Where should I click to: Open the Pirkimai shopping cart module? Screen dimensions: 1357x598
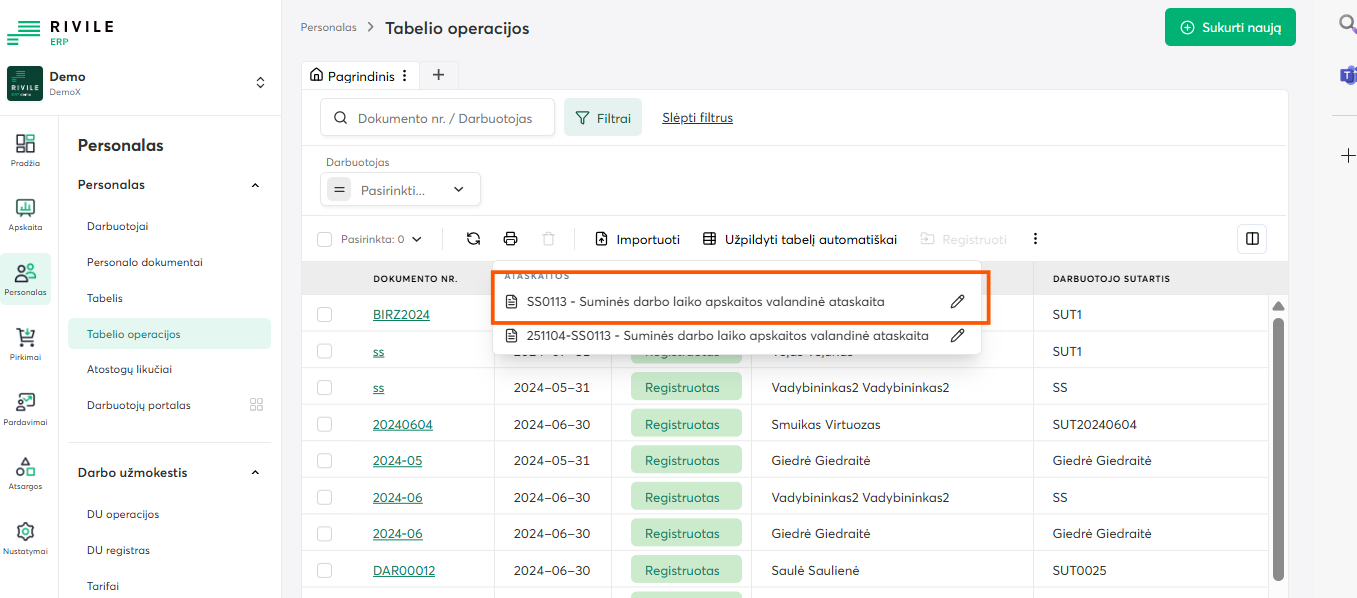coord(26,342)
